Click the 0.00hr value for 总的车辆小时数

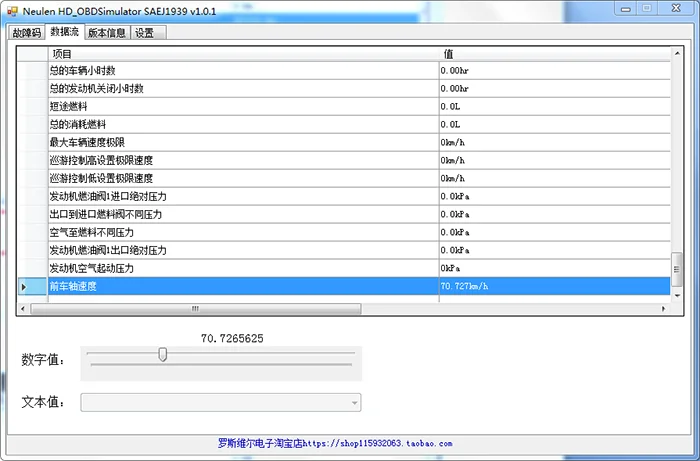555,71
